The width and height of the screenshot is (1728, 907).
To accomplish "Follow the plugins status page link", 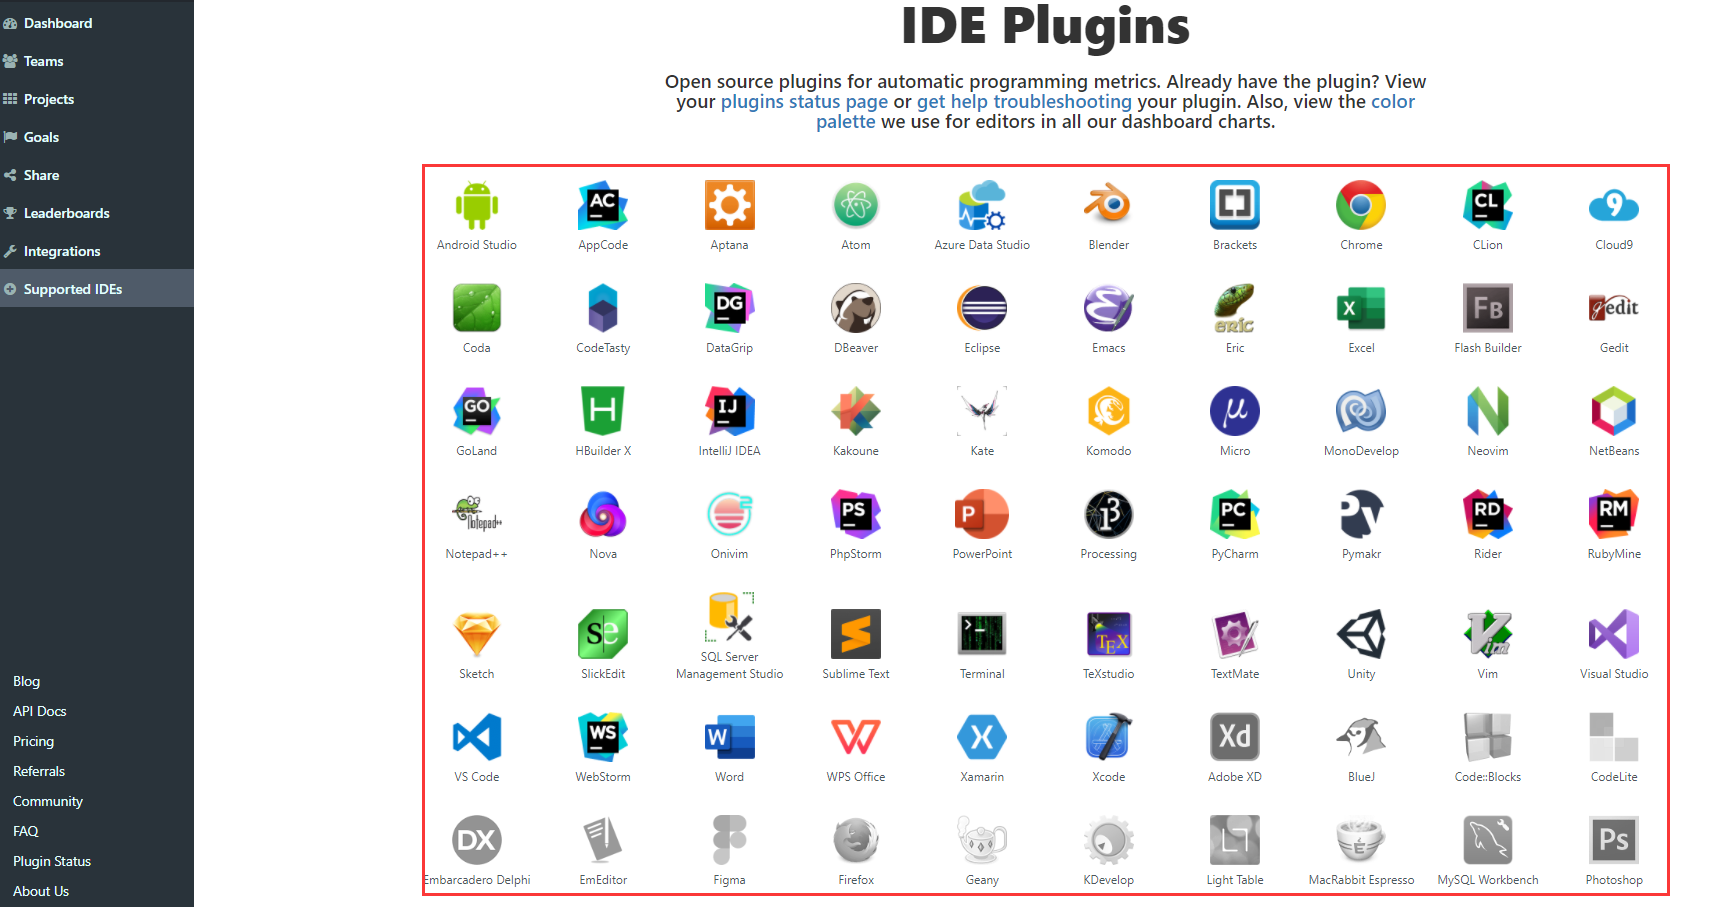I will click(x=804, y=102).
